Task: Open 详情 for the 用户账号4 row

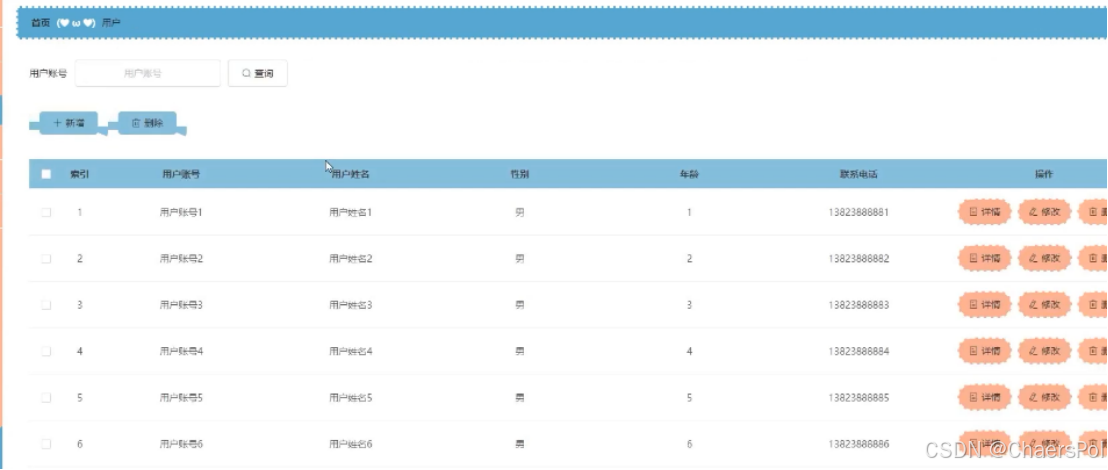Action: [x=985, y=351]
